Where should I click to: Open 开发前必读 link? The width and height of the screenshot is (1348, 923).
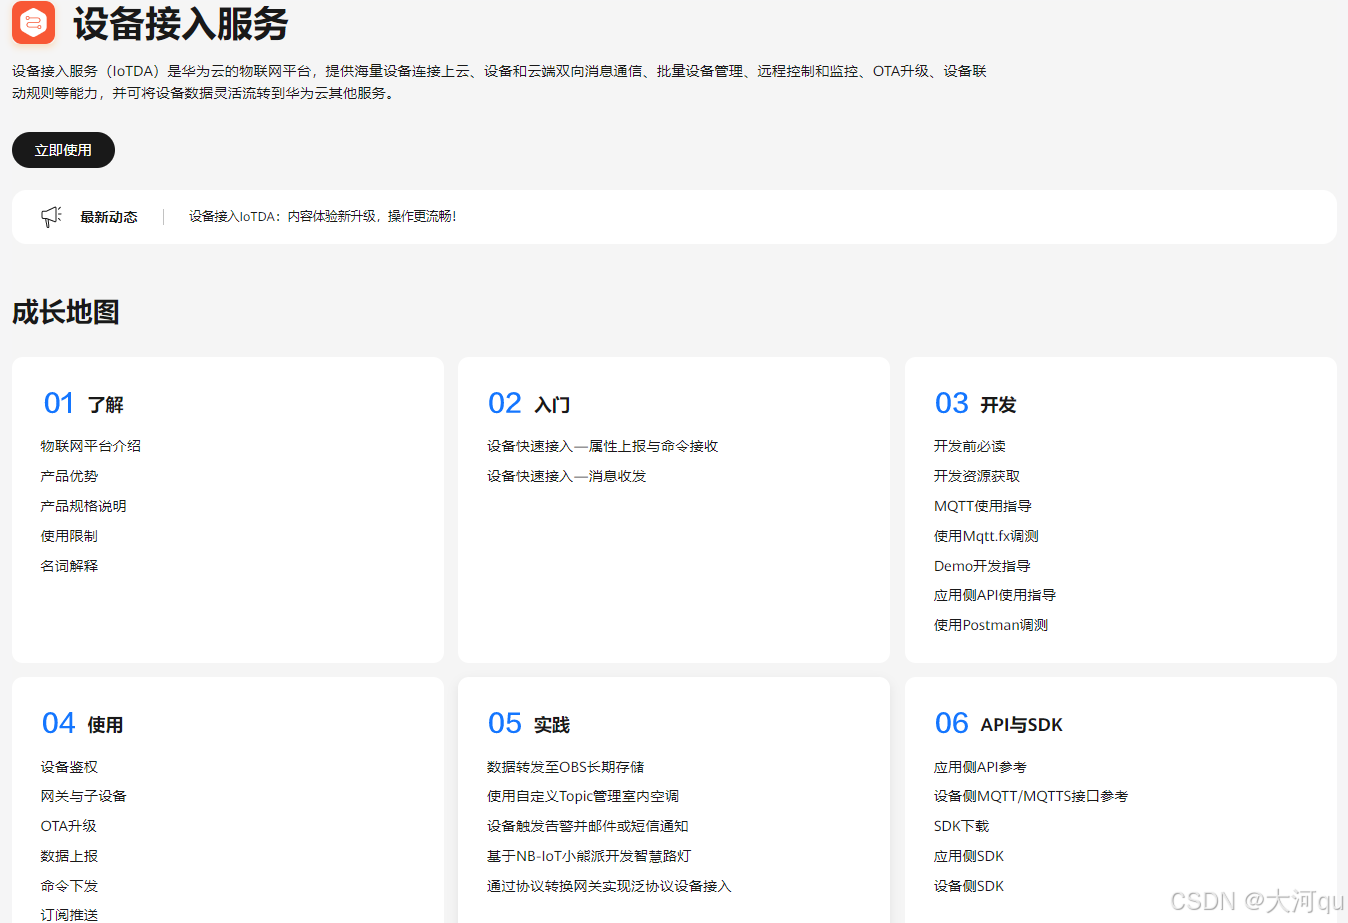pos(970,446)
